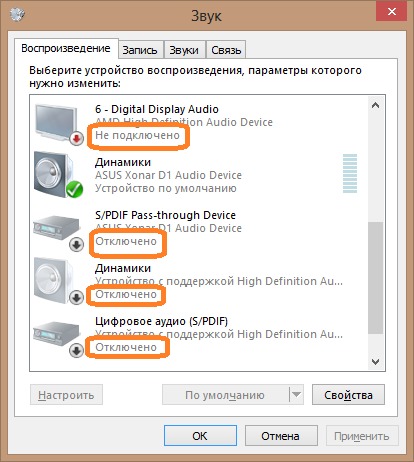414x462 pixels.
Task: Click the Свойства button
Action: pos(348,395)
